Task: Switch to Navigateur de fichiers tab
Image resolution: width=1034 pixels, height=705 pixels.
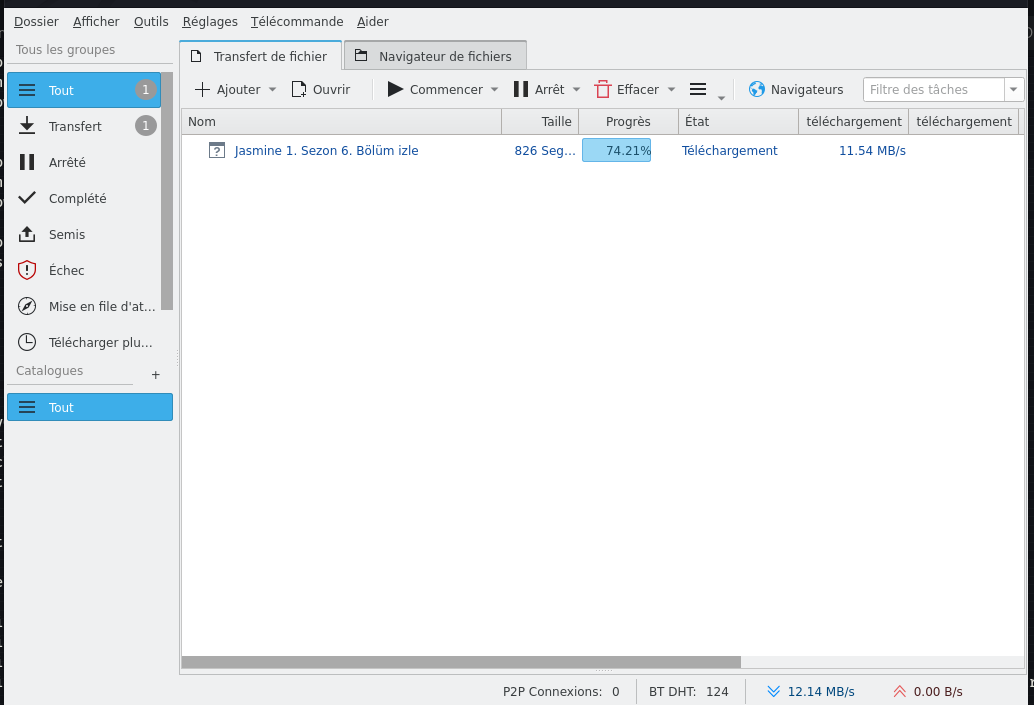Action: click(435, 55)
